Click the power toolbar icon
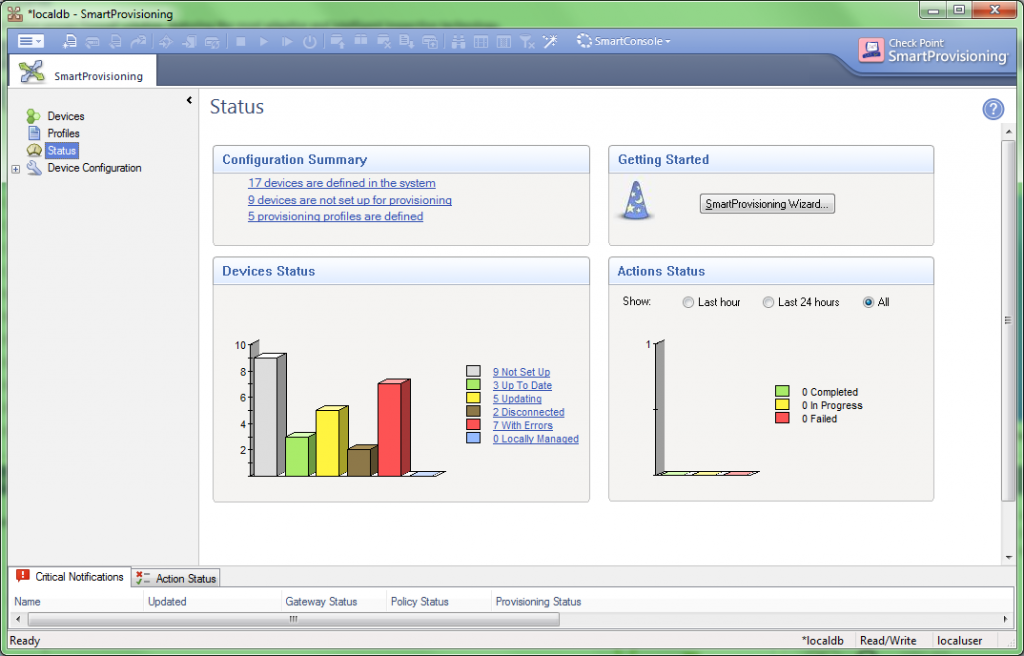The height and width of the screenshot is (656, 1024). tap(310, 41)
